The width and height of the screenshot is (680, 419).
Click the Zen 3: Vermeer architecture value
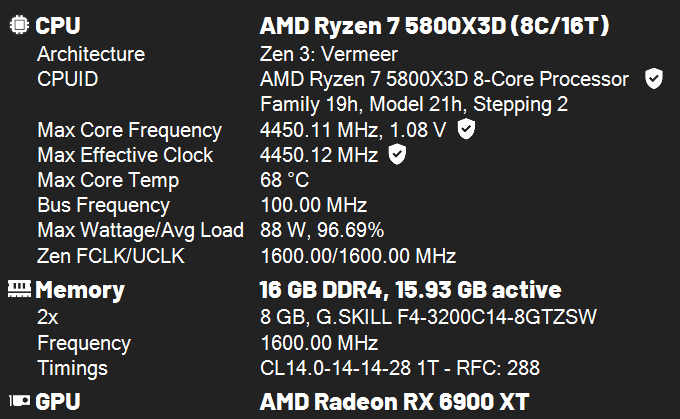pos(329,54)
